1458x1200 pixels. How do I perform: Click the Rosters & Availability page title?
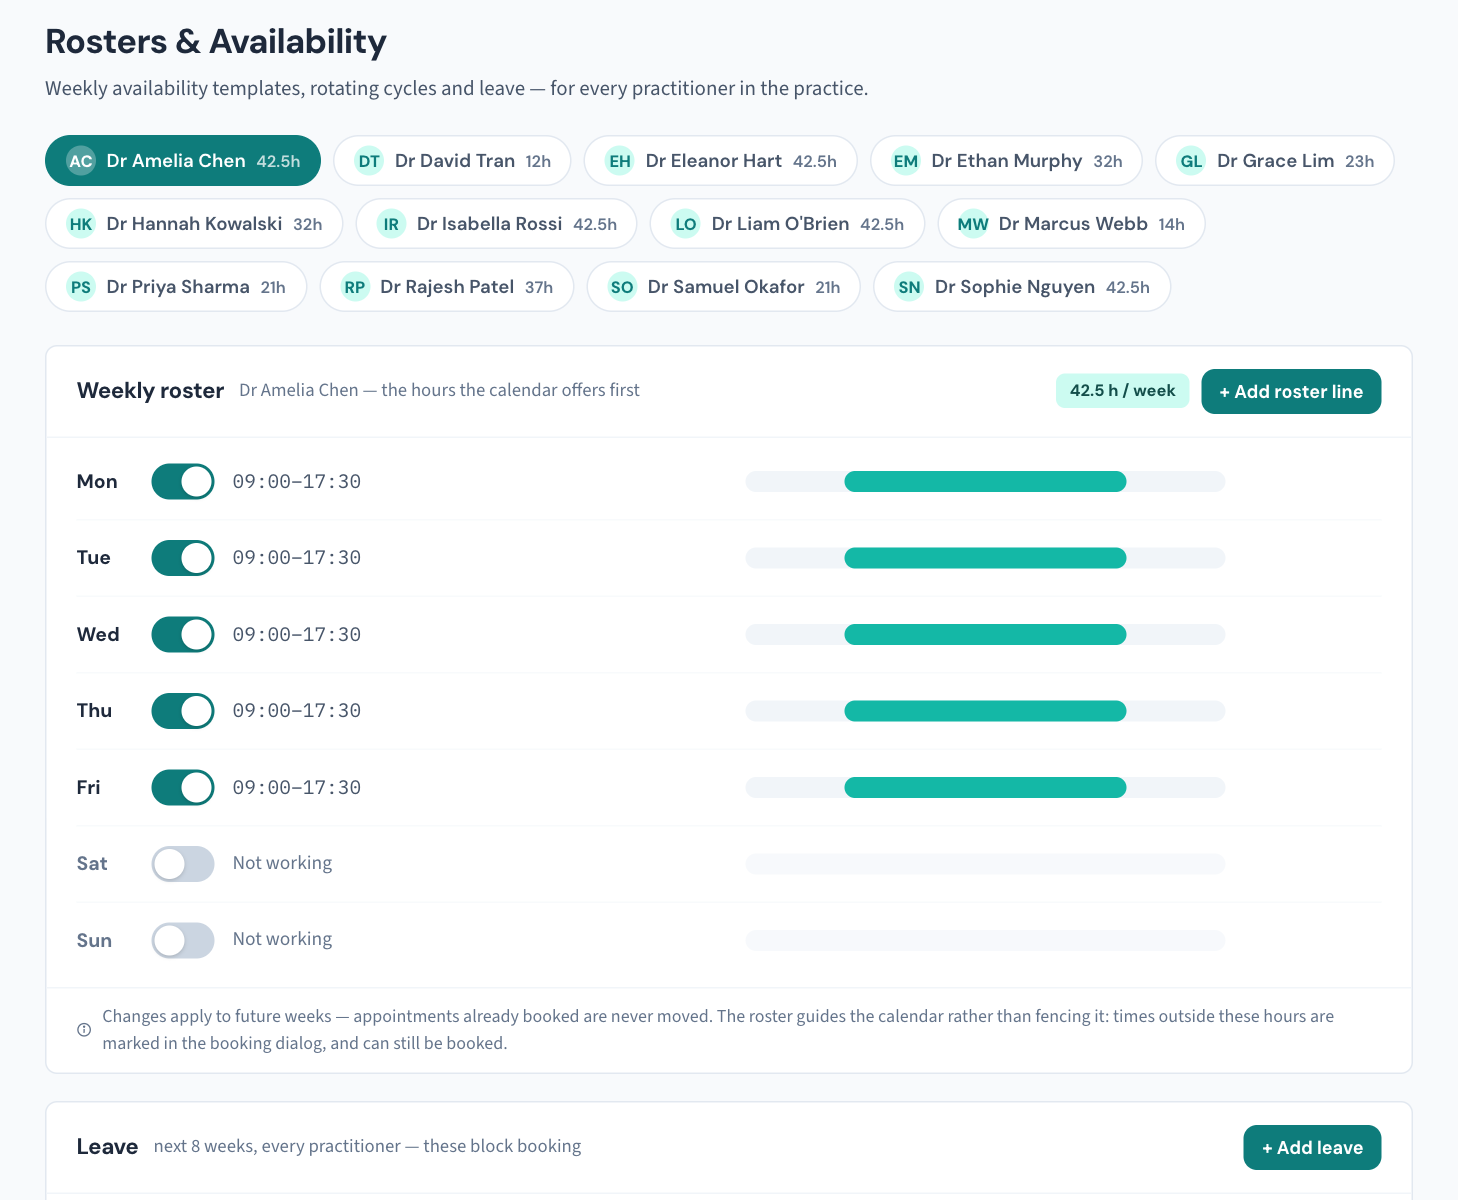216,42
